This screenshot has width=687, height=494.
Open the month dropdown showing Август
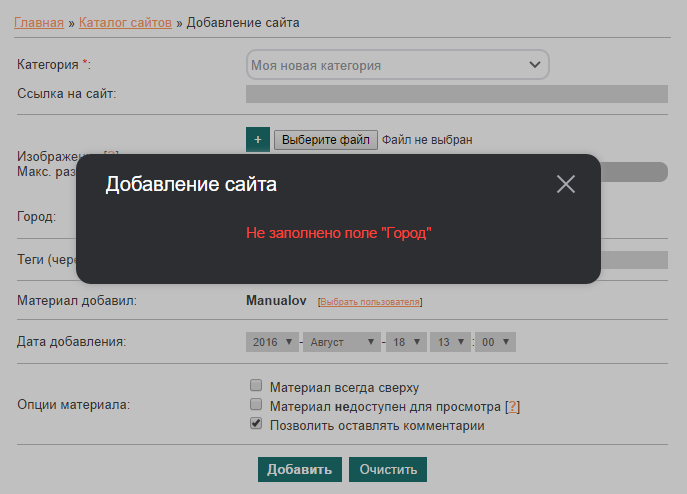(x=342, y=342)
